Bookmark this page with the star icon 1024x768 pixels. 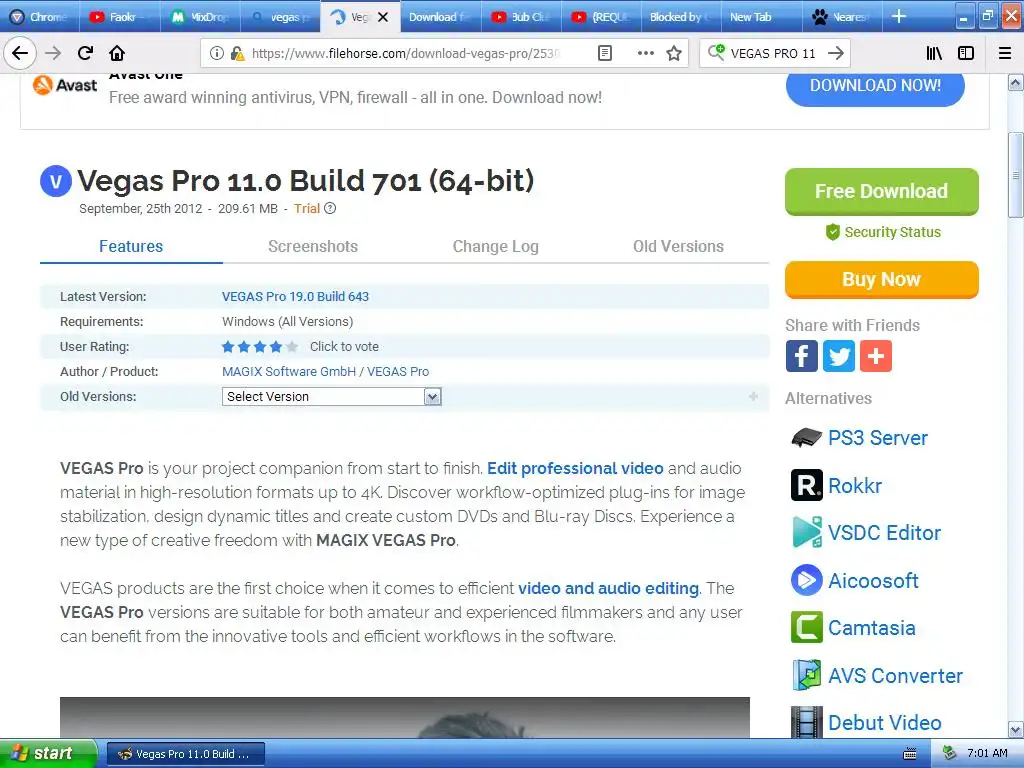pyautogui.click(x=674, y=54)
